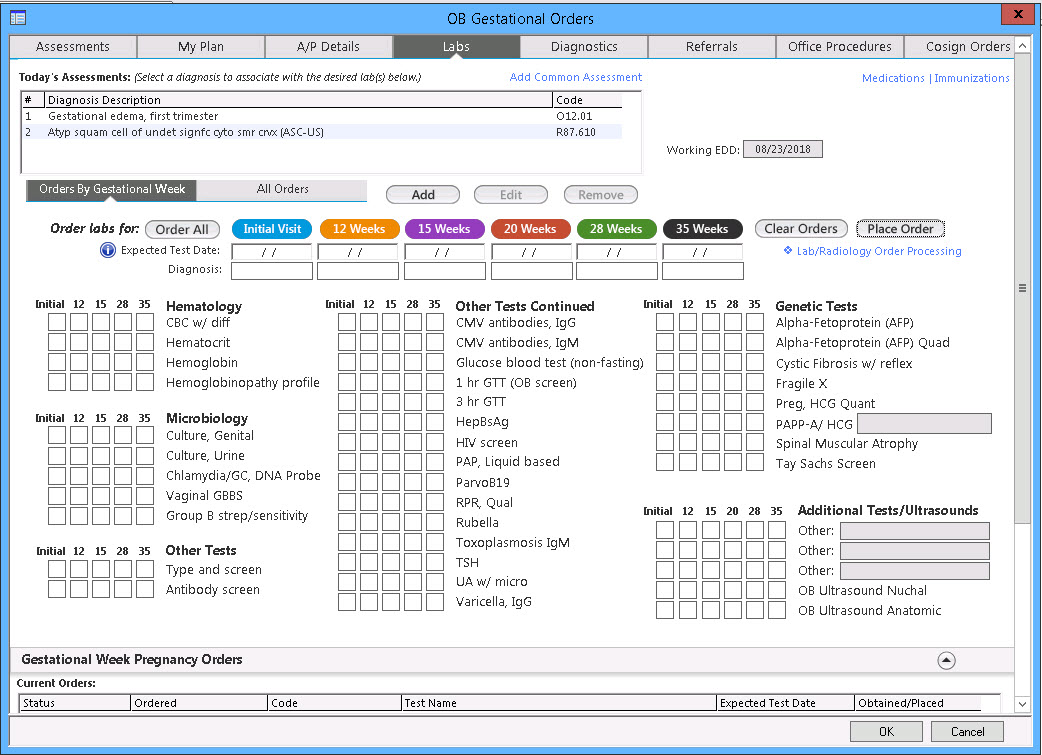1042x755 pixels.
Task: Select the blue Initial Visit button
Action: (272, 229)
